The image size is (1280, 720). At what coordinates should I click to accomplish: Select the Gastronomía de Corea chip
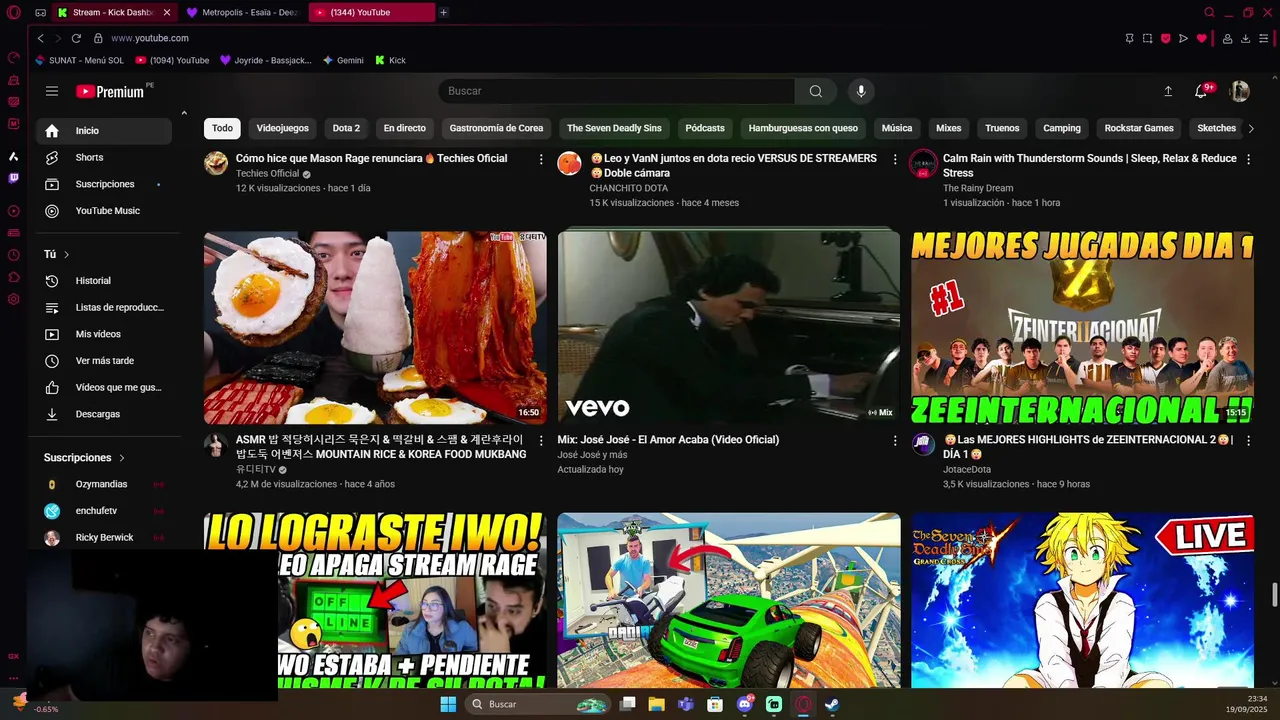point(496,128)
